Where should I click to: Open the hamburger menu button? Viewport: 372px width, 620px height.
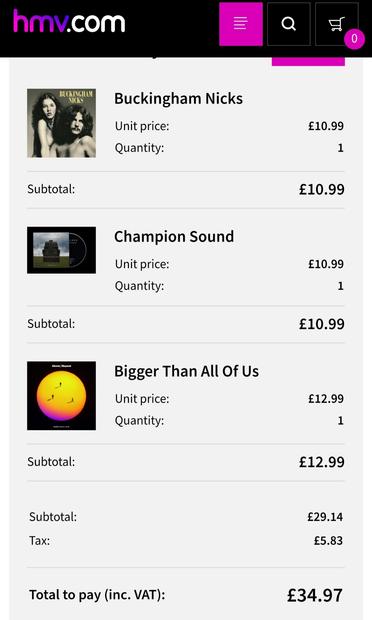(241, 24)
